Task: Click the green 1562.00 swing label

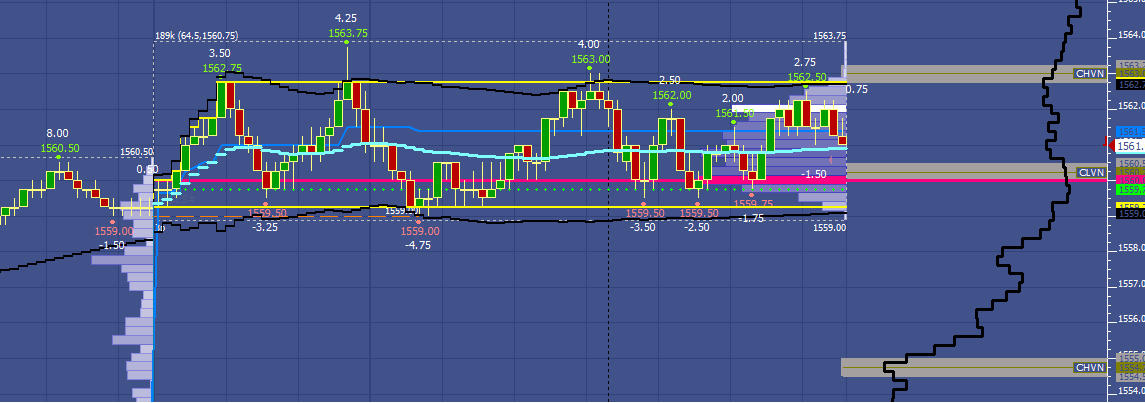Action: (672, 95)
